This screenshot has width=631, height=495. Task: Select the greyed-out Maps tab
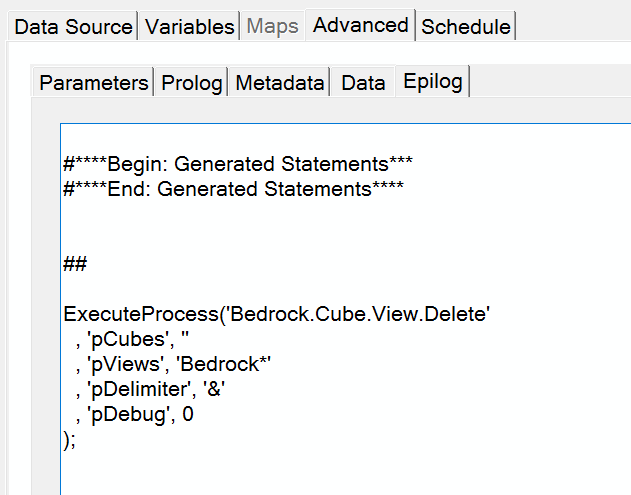pyautogui.click(x=273, y=27)
